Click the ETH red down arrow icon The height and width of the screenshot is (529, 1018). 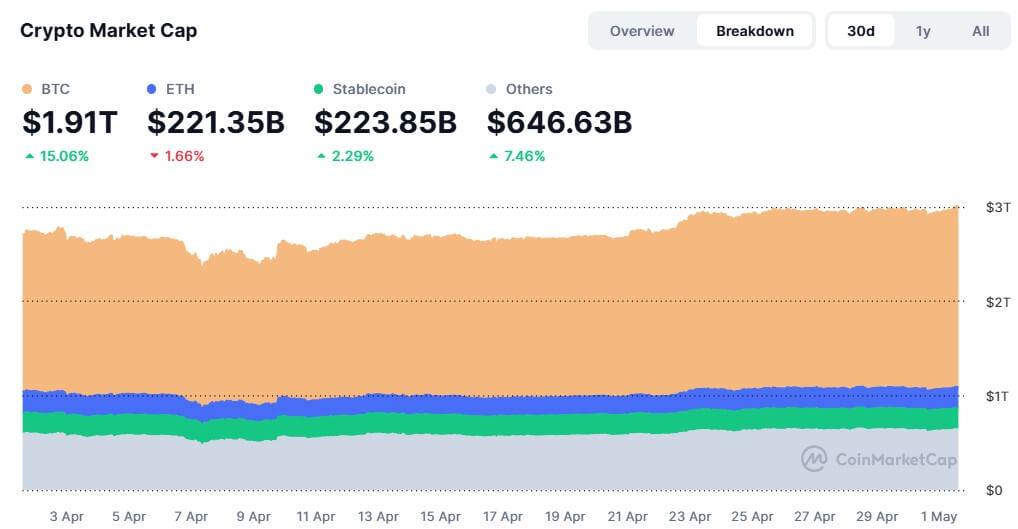click(x=154, y=156)
